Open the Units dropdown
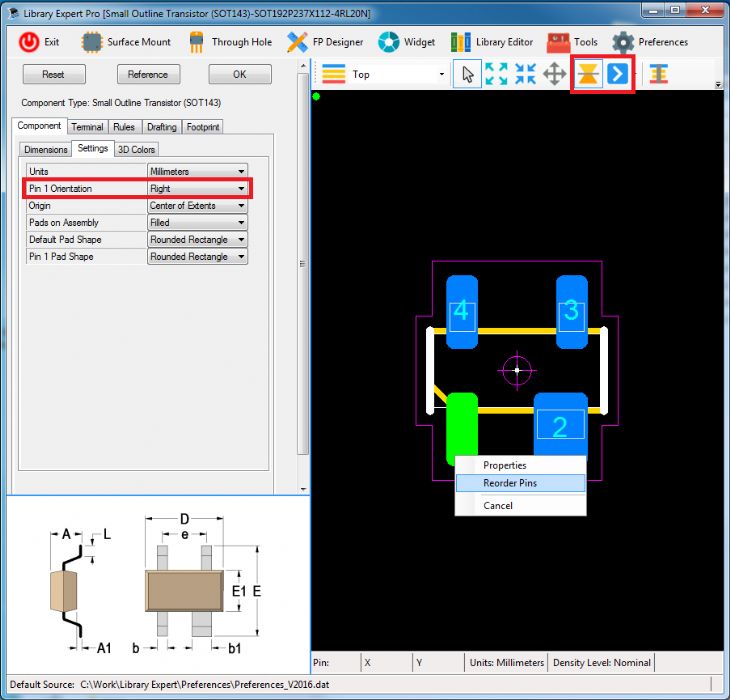Image resolution: width=730 pixels, height=700 pixels. [241, 171]
